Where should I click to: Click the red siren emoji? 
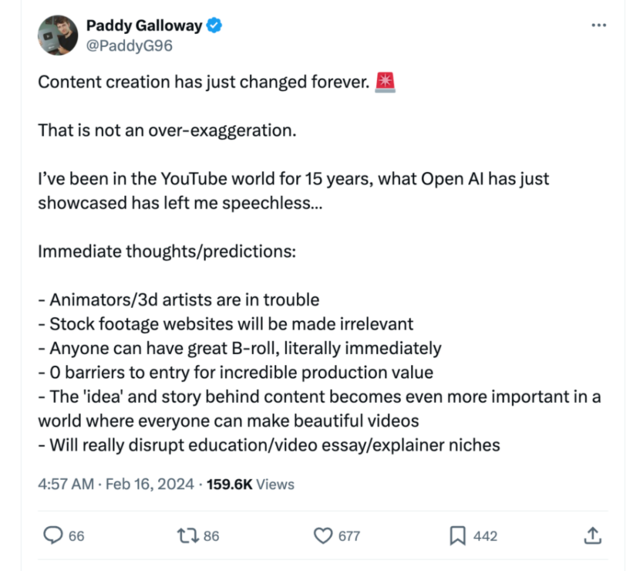[x=387, y=82]
